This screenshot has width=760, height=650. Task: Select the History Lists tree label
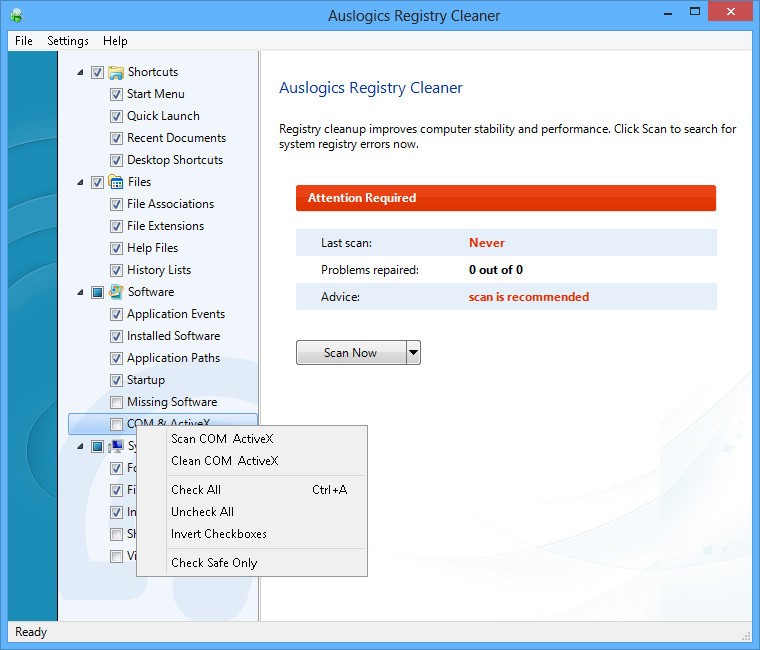pos(159,270)
